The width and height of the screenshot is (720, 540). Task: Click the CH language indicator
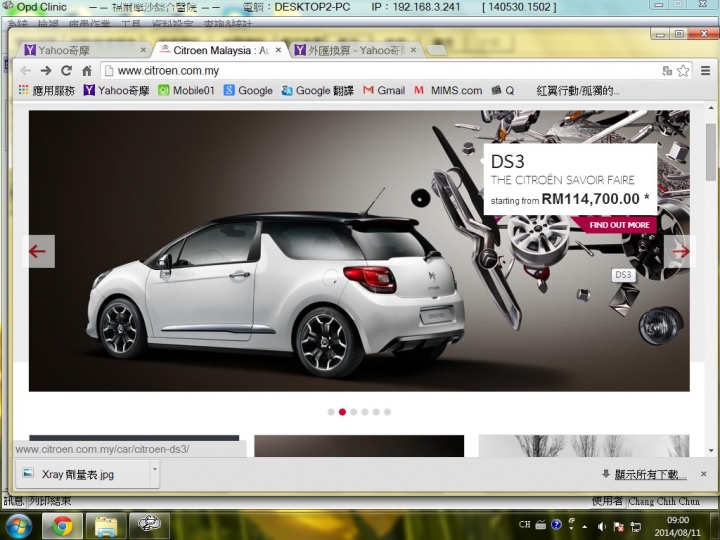[524, 524]
